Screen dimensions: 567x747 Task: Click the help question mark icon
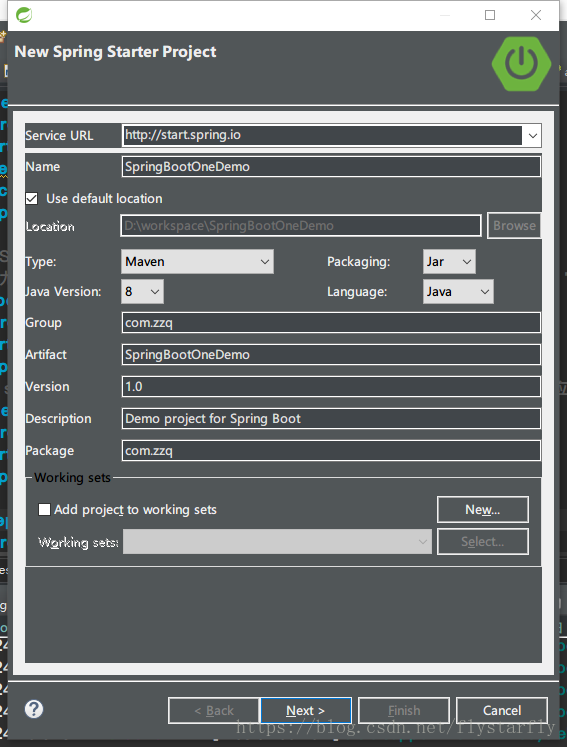34,709
